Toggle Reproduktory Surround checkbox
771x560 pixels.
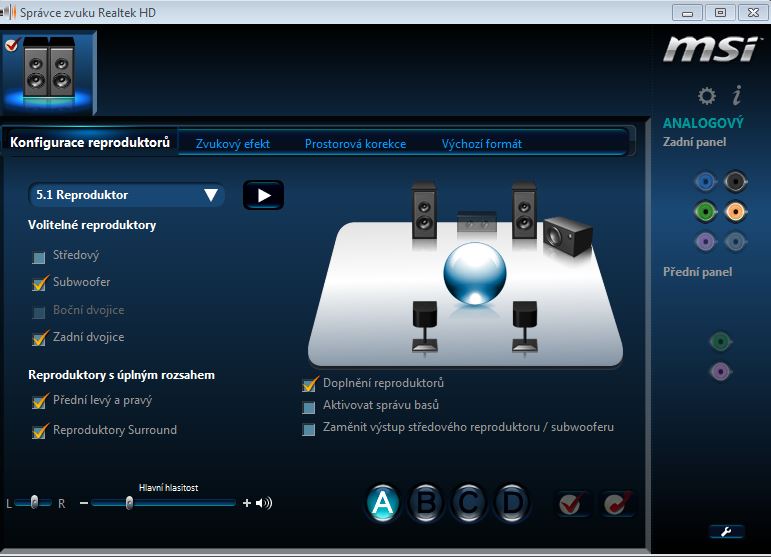pos(39,431)
